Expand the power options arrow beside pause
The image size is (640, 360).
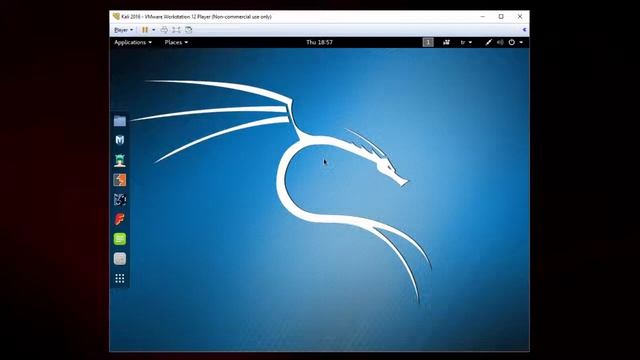(x=154, y=30)
